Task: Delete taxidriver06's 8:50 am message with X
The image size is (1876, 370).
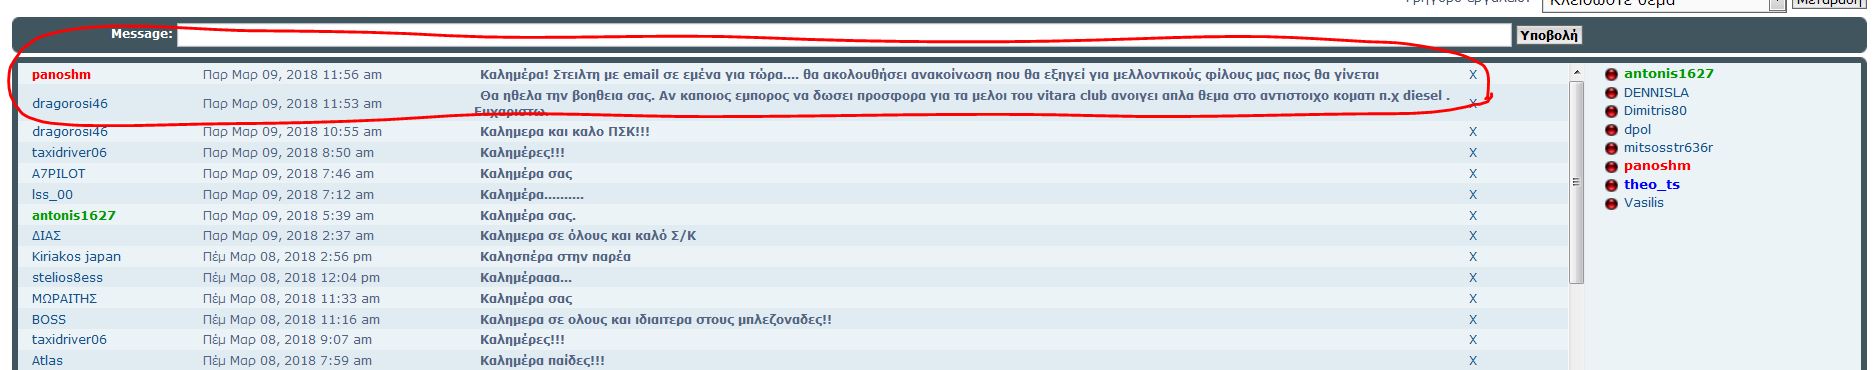Action: (x=1473, y=153)
